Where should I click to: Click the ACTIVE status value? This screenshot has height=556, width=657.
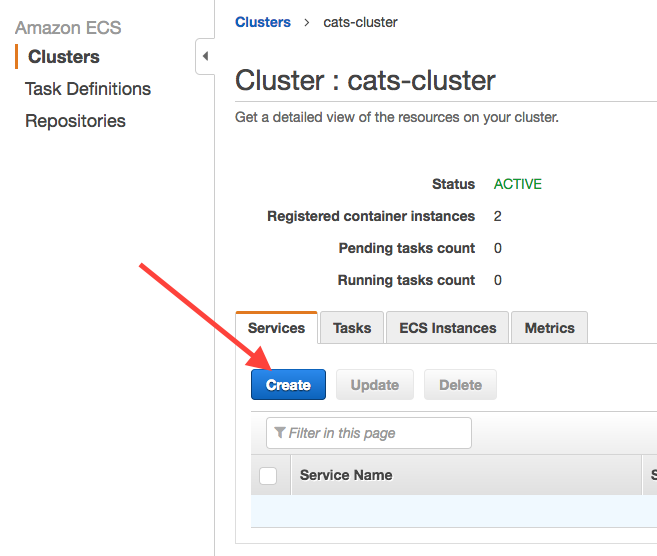click(x=517, y=184)
